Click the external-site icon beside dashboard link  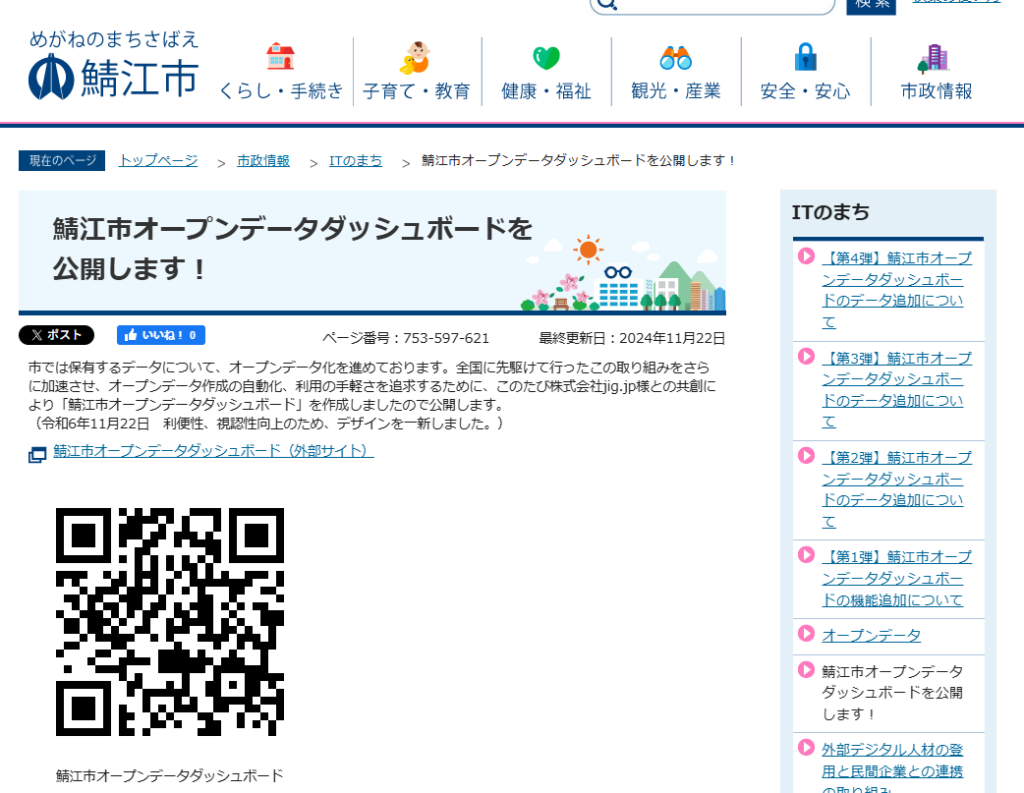37,455
